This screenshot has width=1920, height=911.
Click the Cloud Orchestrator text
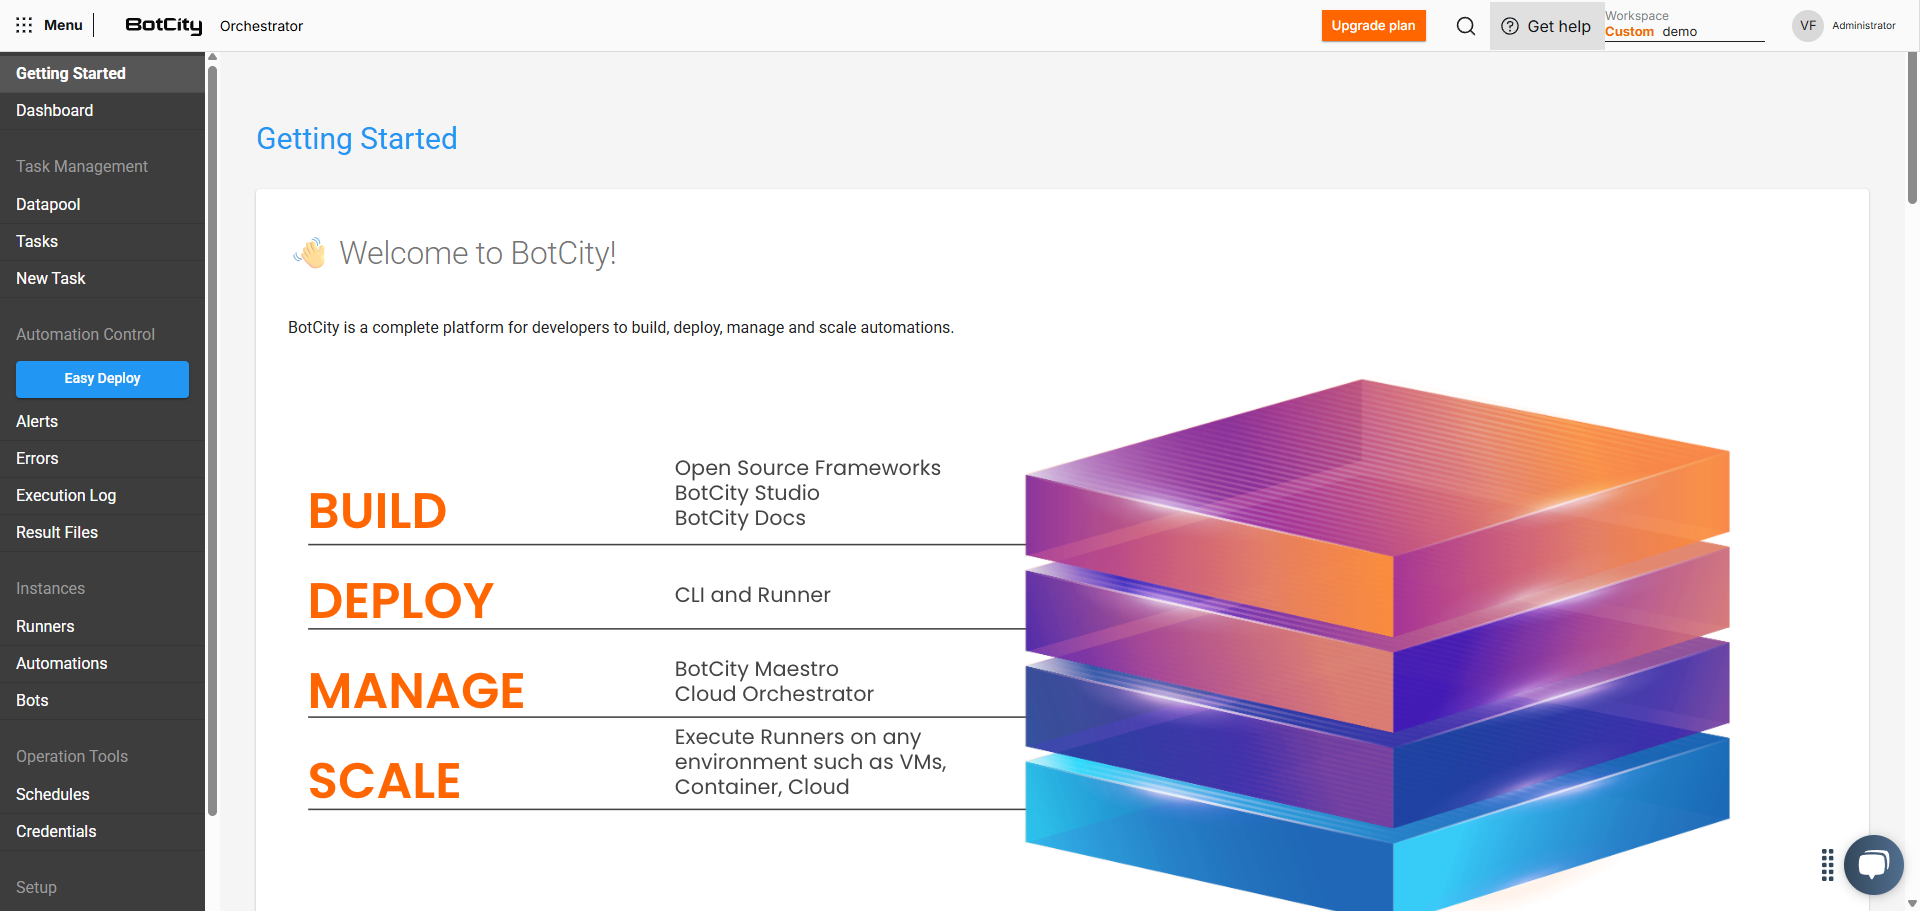[774, 694]
